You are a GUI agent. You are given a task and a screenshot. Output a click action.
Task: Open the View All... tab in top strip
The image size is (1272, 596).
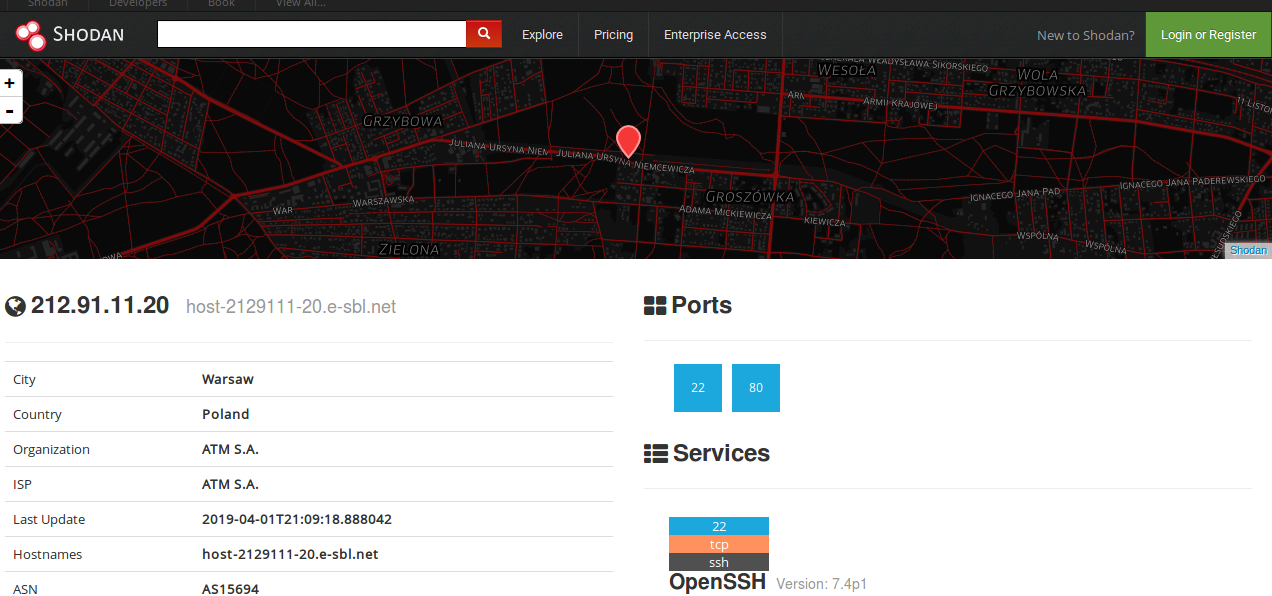[x=301, y=4]
